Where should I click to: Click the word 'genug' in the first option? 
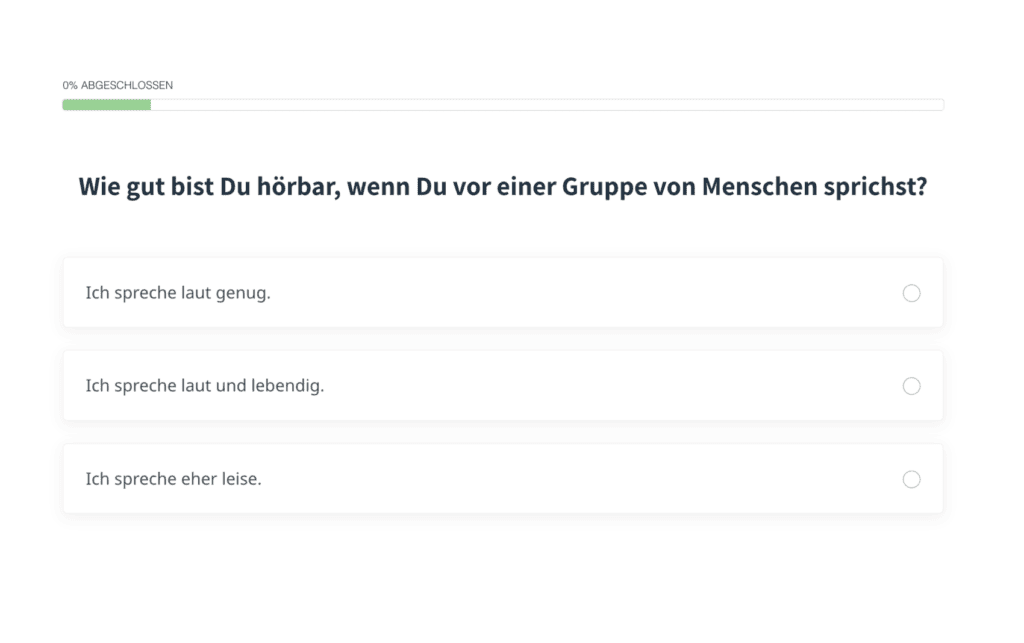point(242,294)
